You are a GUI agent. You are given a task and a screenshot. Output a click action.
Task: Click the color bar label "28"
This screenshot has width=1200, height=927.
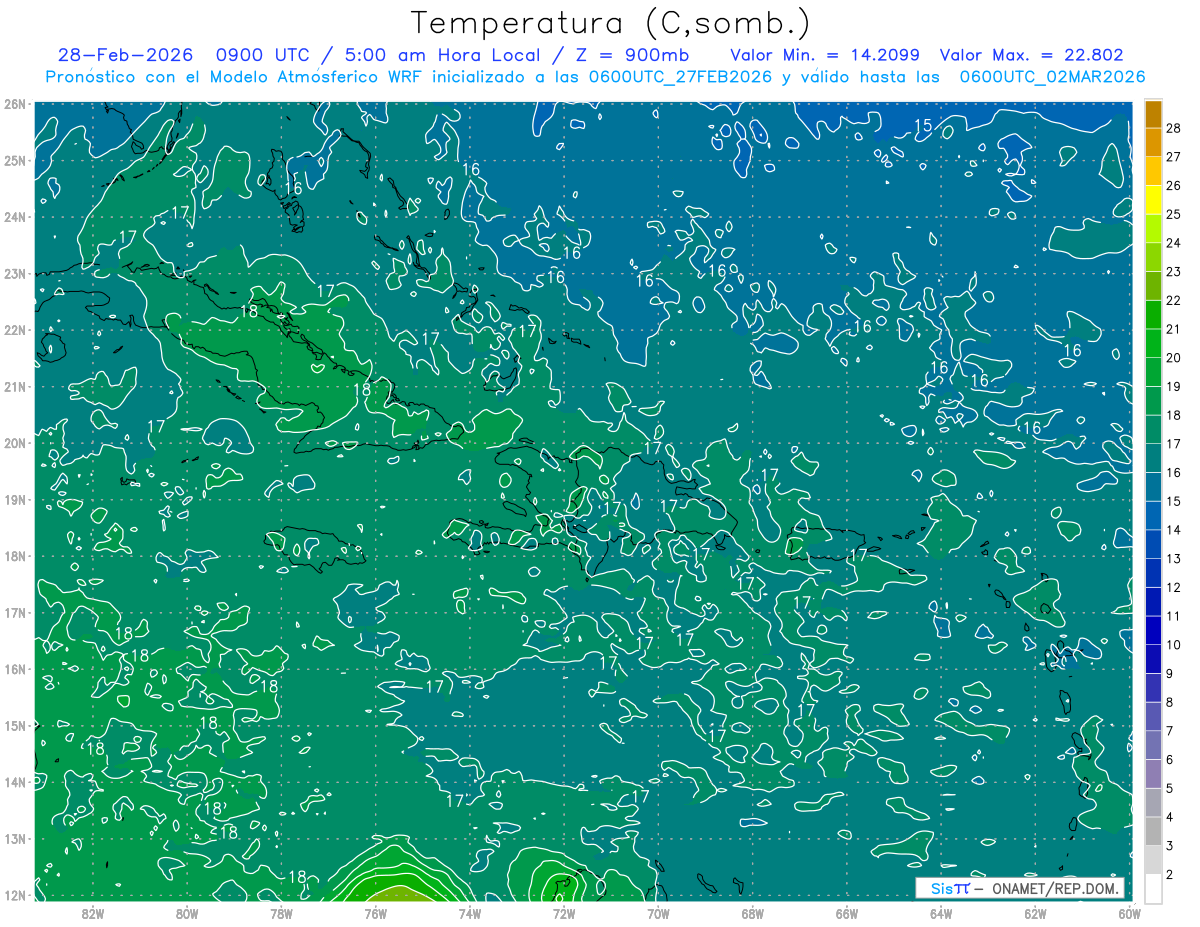click(1174, 128)
